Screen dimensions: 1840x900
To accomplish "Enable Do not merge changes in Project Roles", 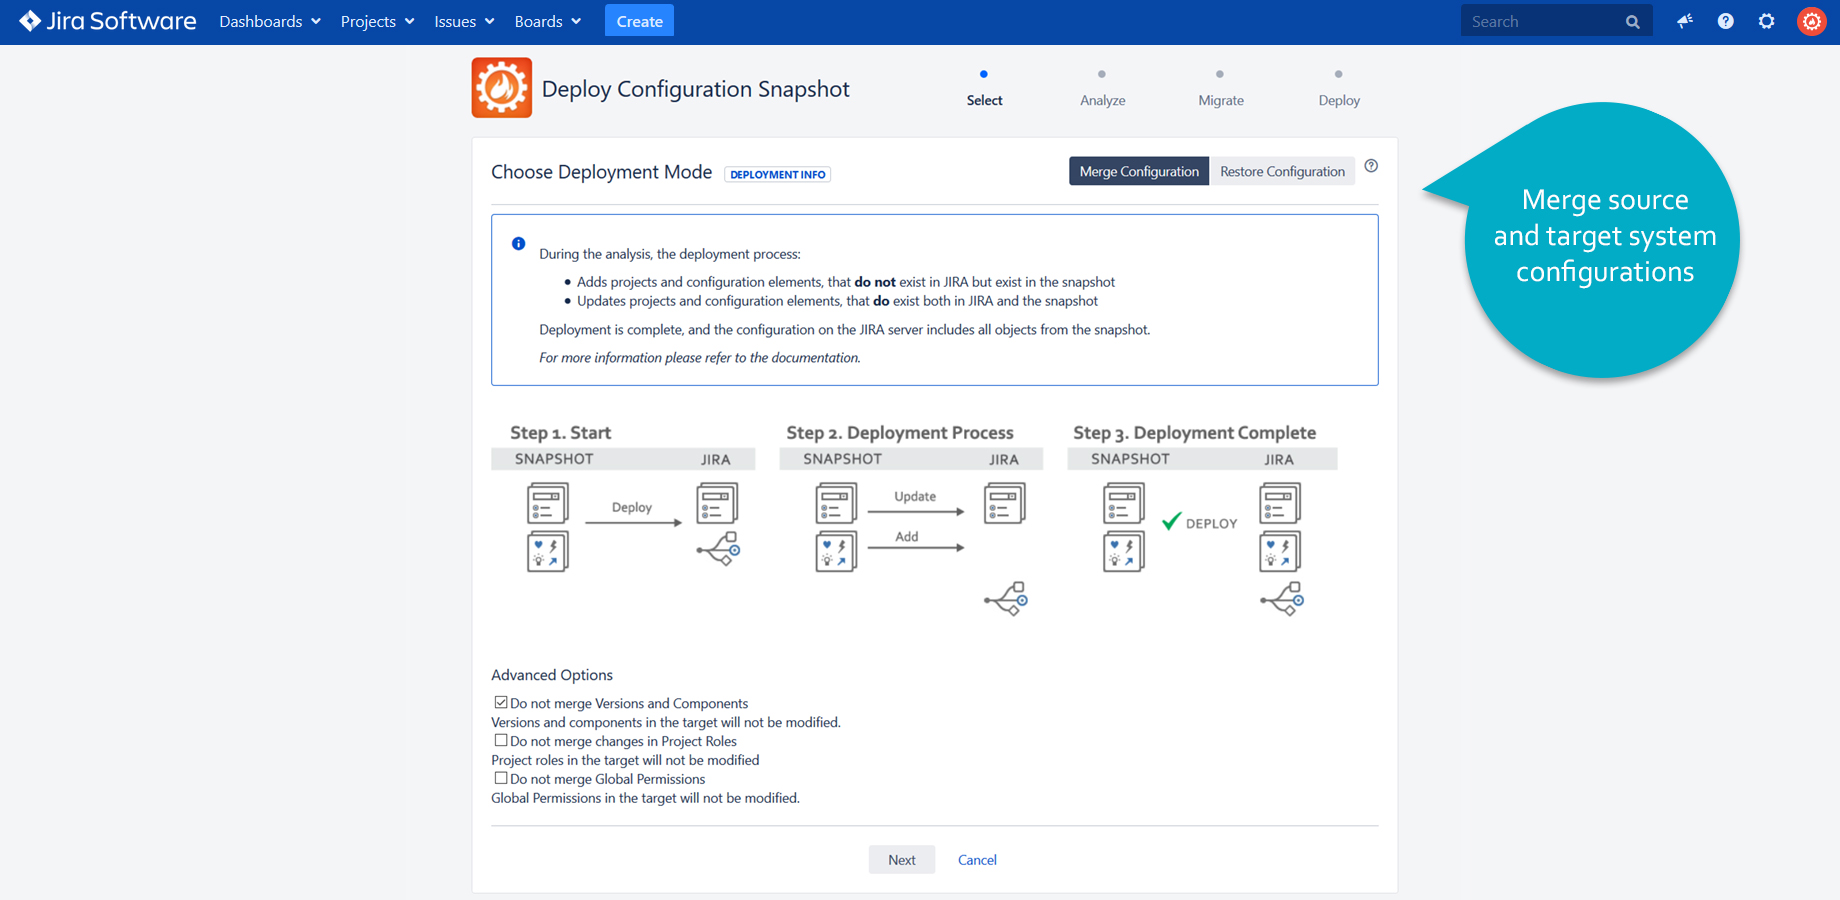I will point(501,741).
